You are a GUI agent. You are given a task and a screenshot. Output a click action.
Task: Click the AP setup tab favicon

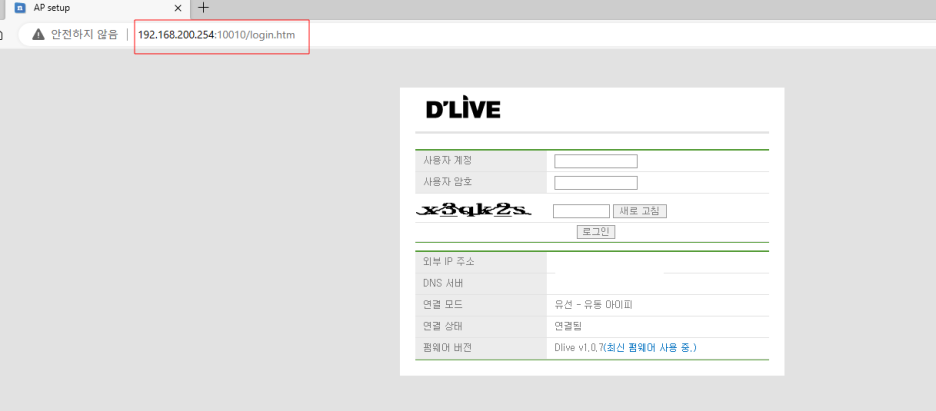coord(20,8)
